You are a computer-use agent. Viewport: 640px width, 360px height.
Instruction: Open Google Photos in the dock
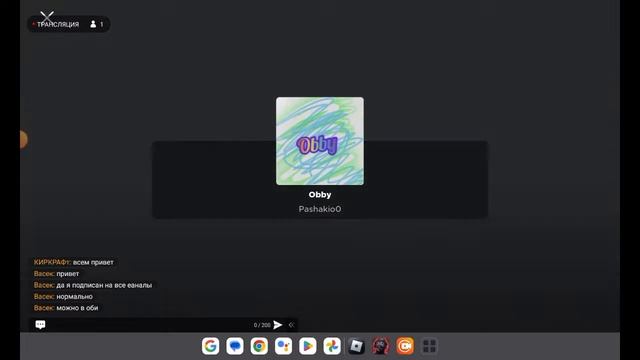(x=332, y=346)
